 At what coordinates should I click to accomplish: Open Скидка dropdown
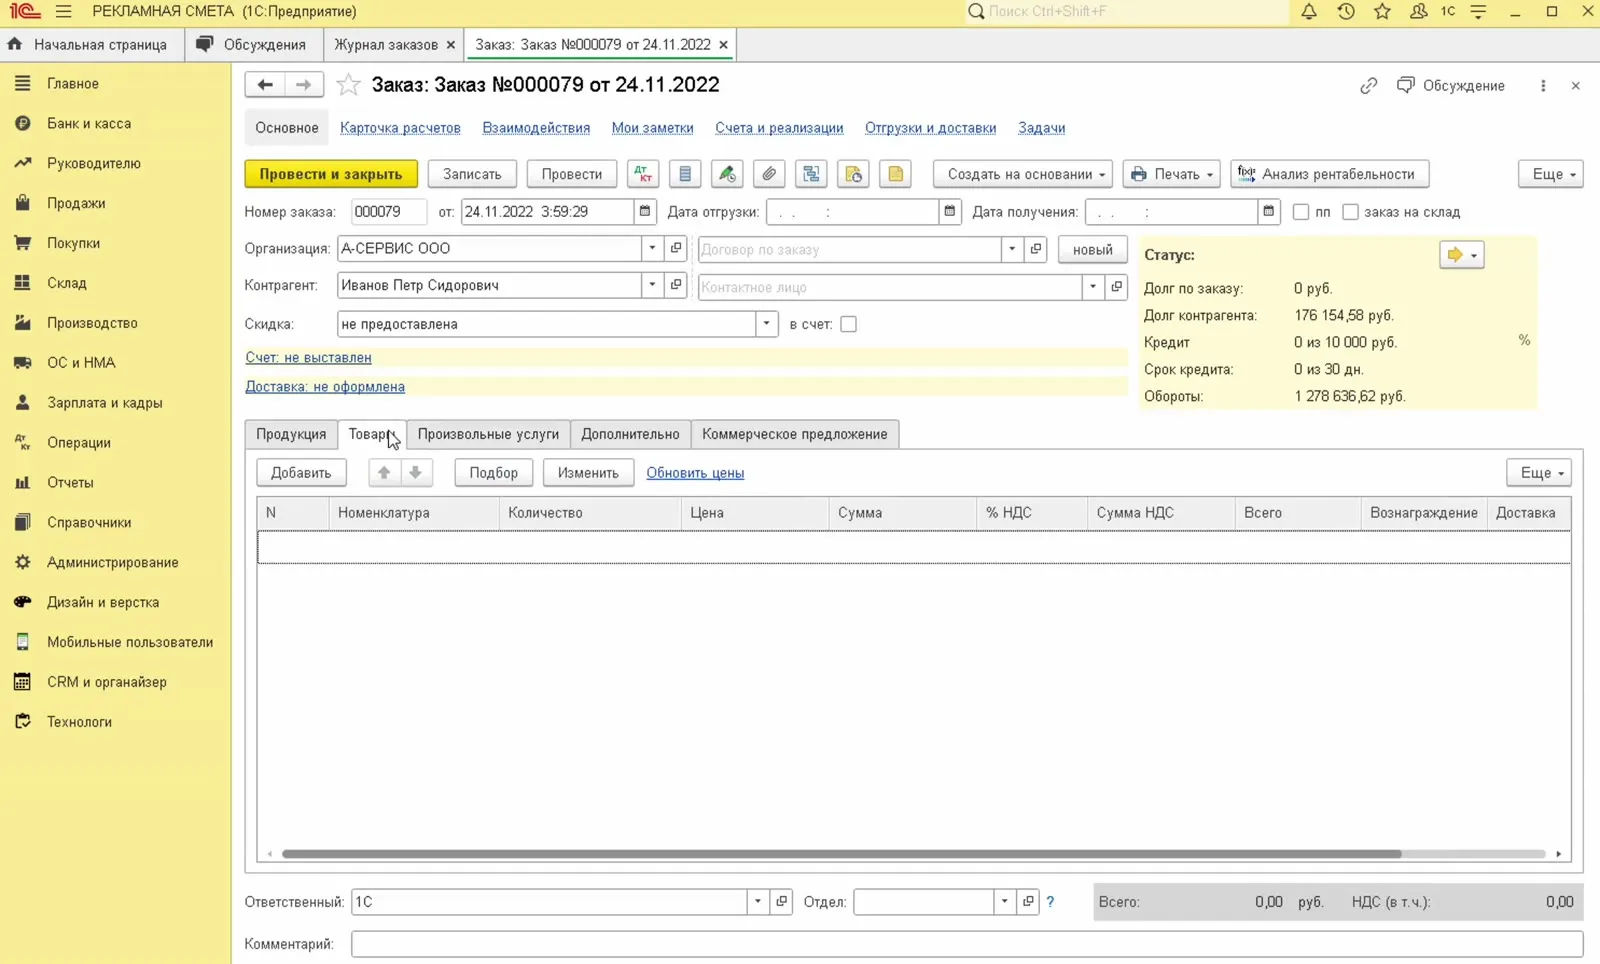[x=766, y=324]
